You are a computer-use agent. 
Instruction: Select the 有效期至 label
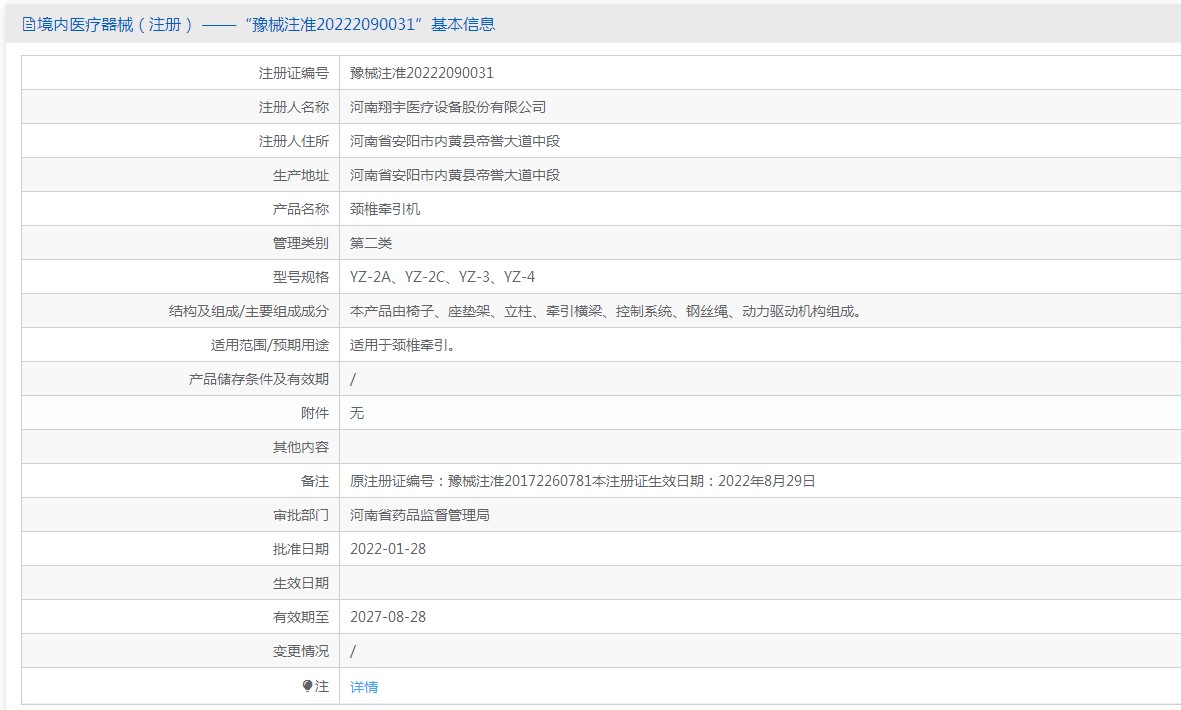(301, 617)
